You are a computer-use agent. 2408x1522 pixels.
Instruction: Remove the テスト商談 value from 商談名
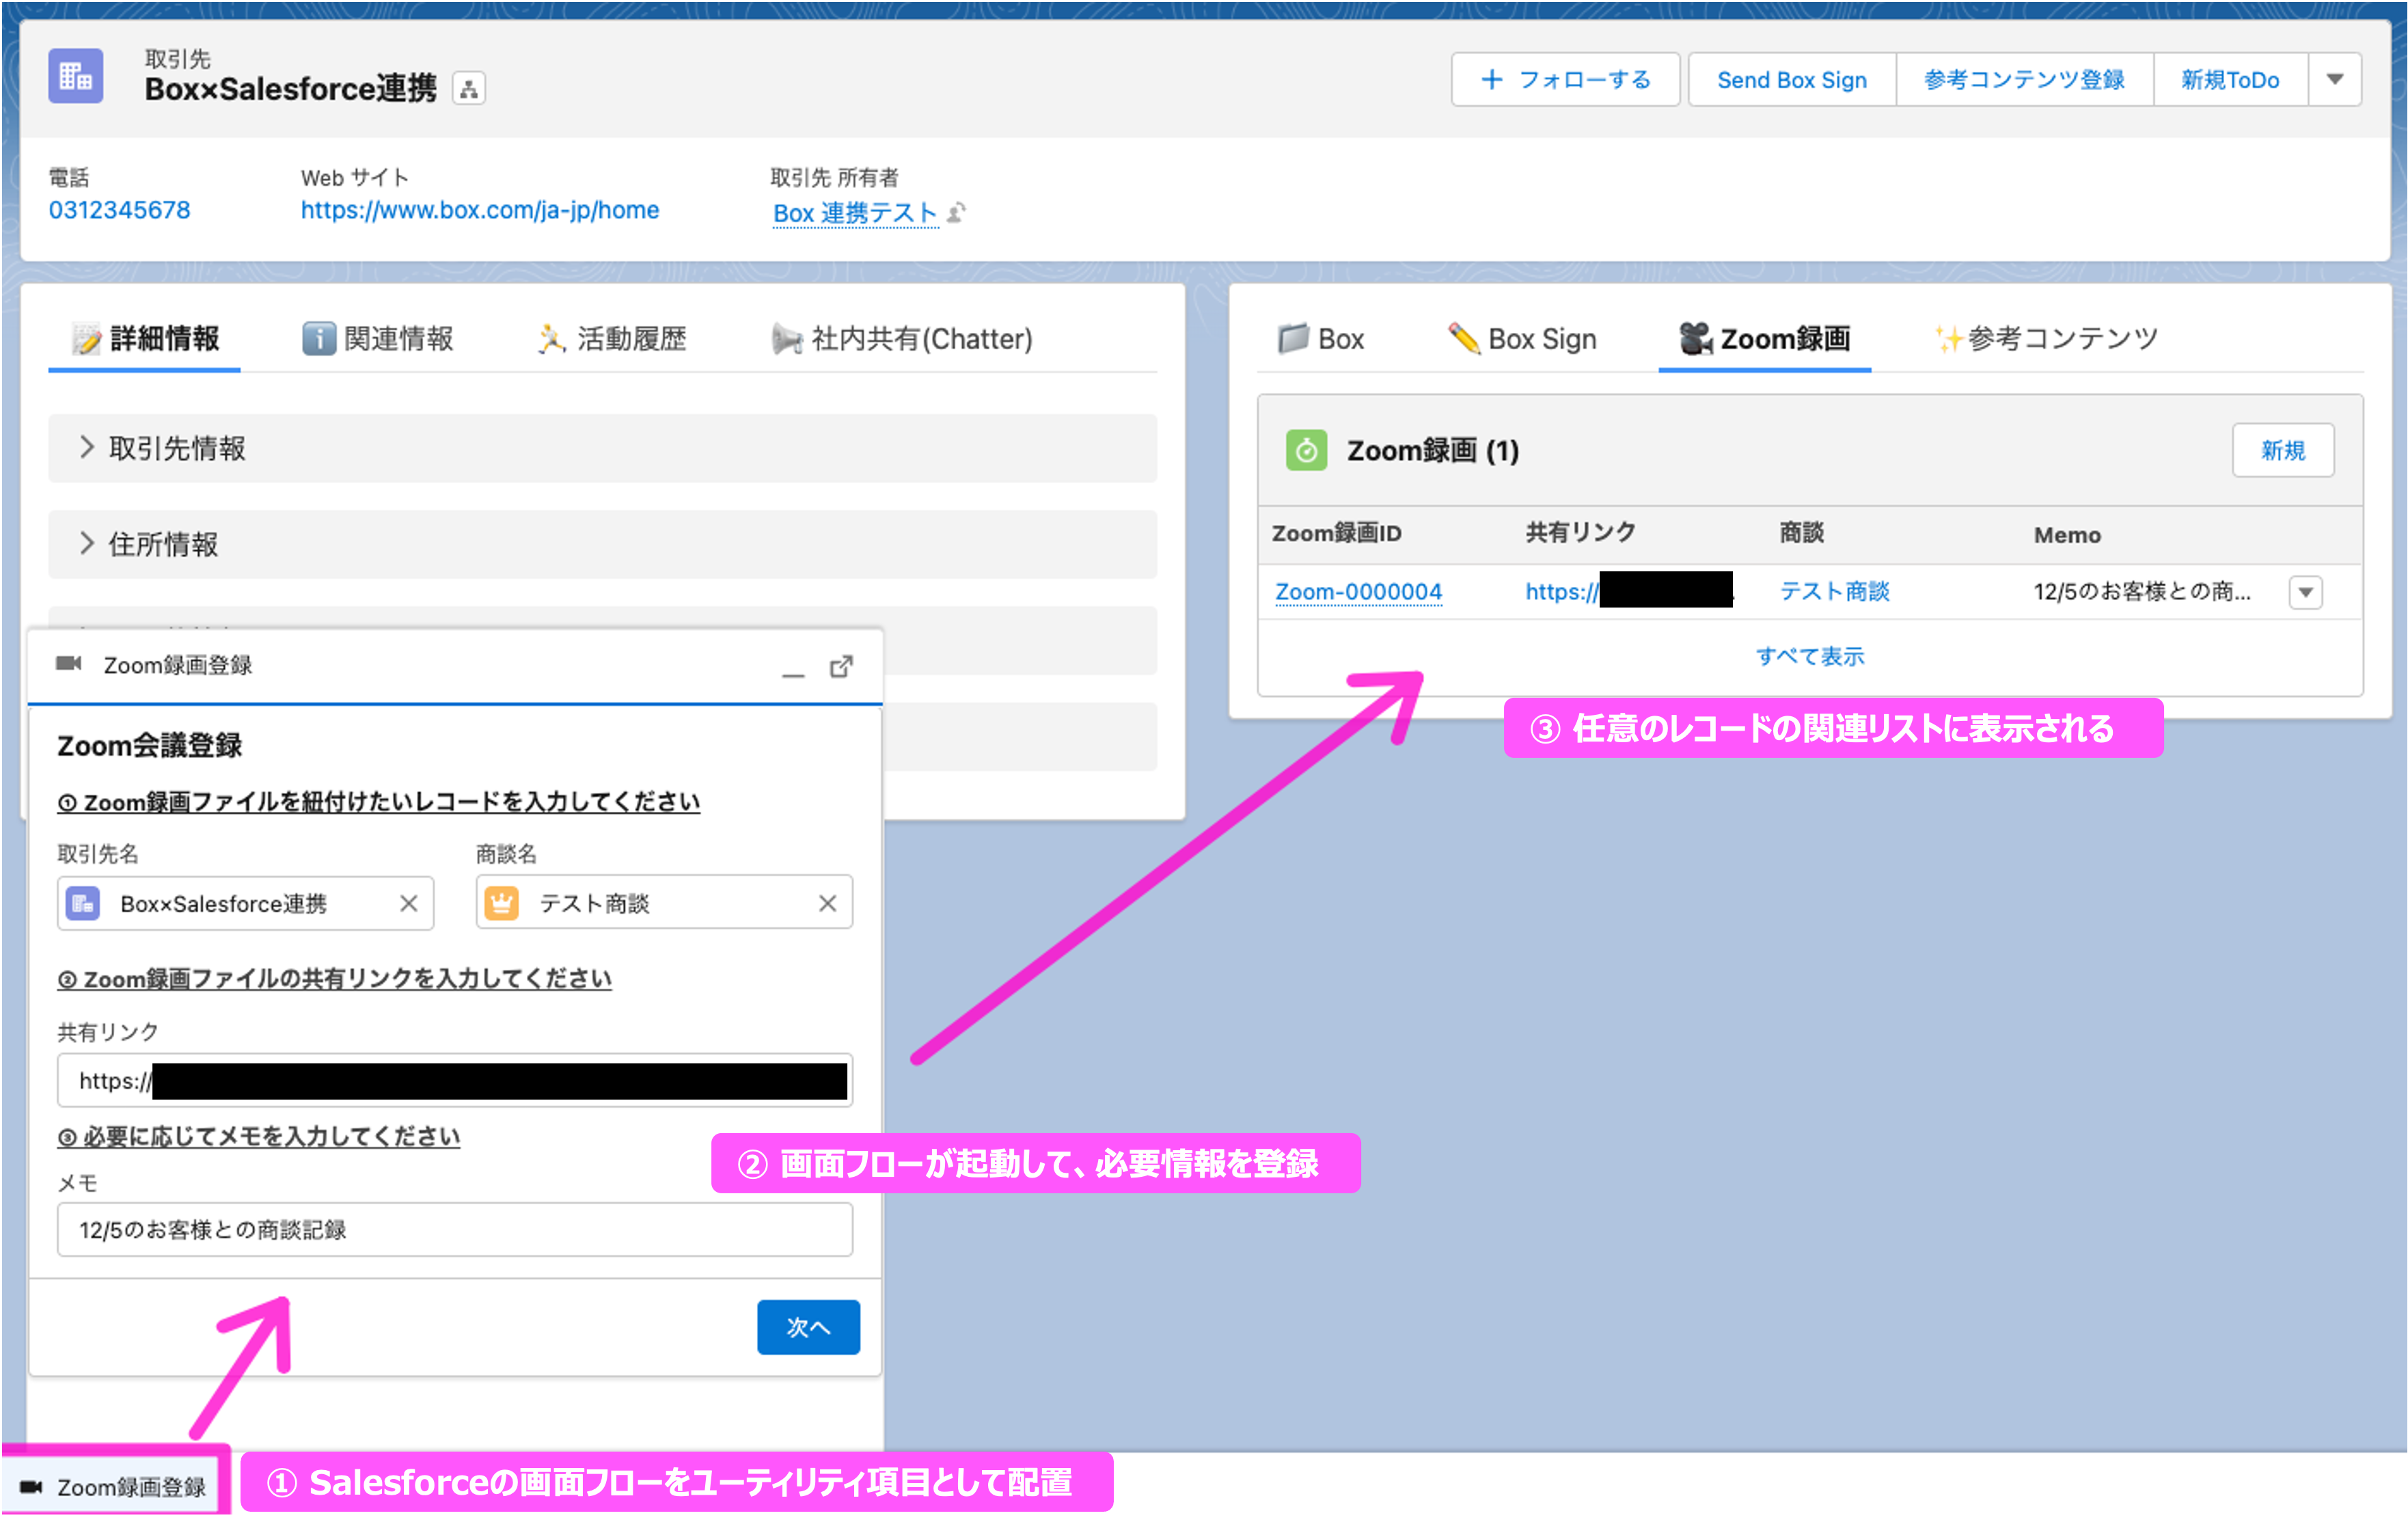827,903
